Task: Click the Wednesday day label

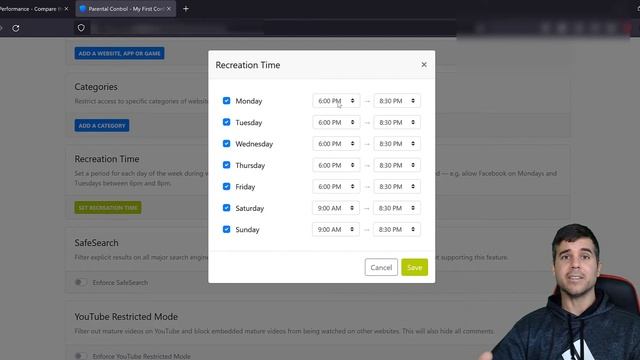Action: pyautogui.click(x=254, y=144)
